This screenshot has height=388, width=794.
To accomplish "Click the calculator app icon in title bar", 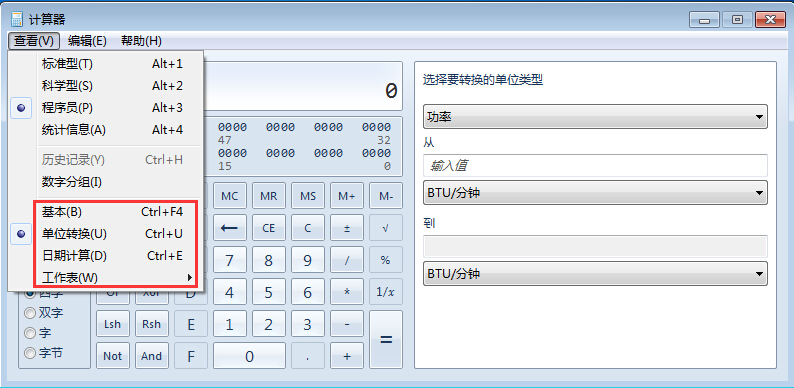I will 17,20.
